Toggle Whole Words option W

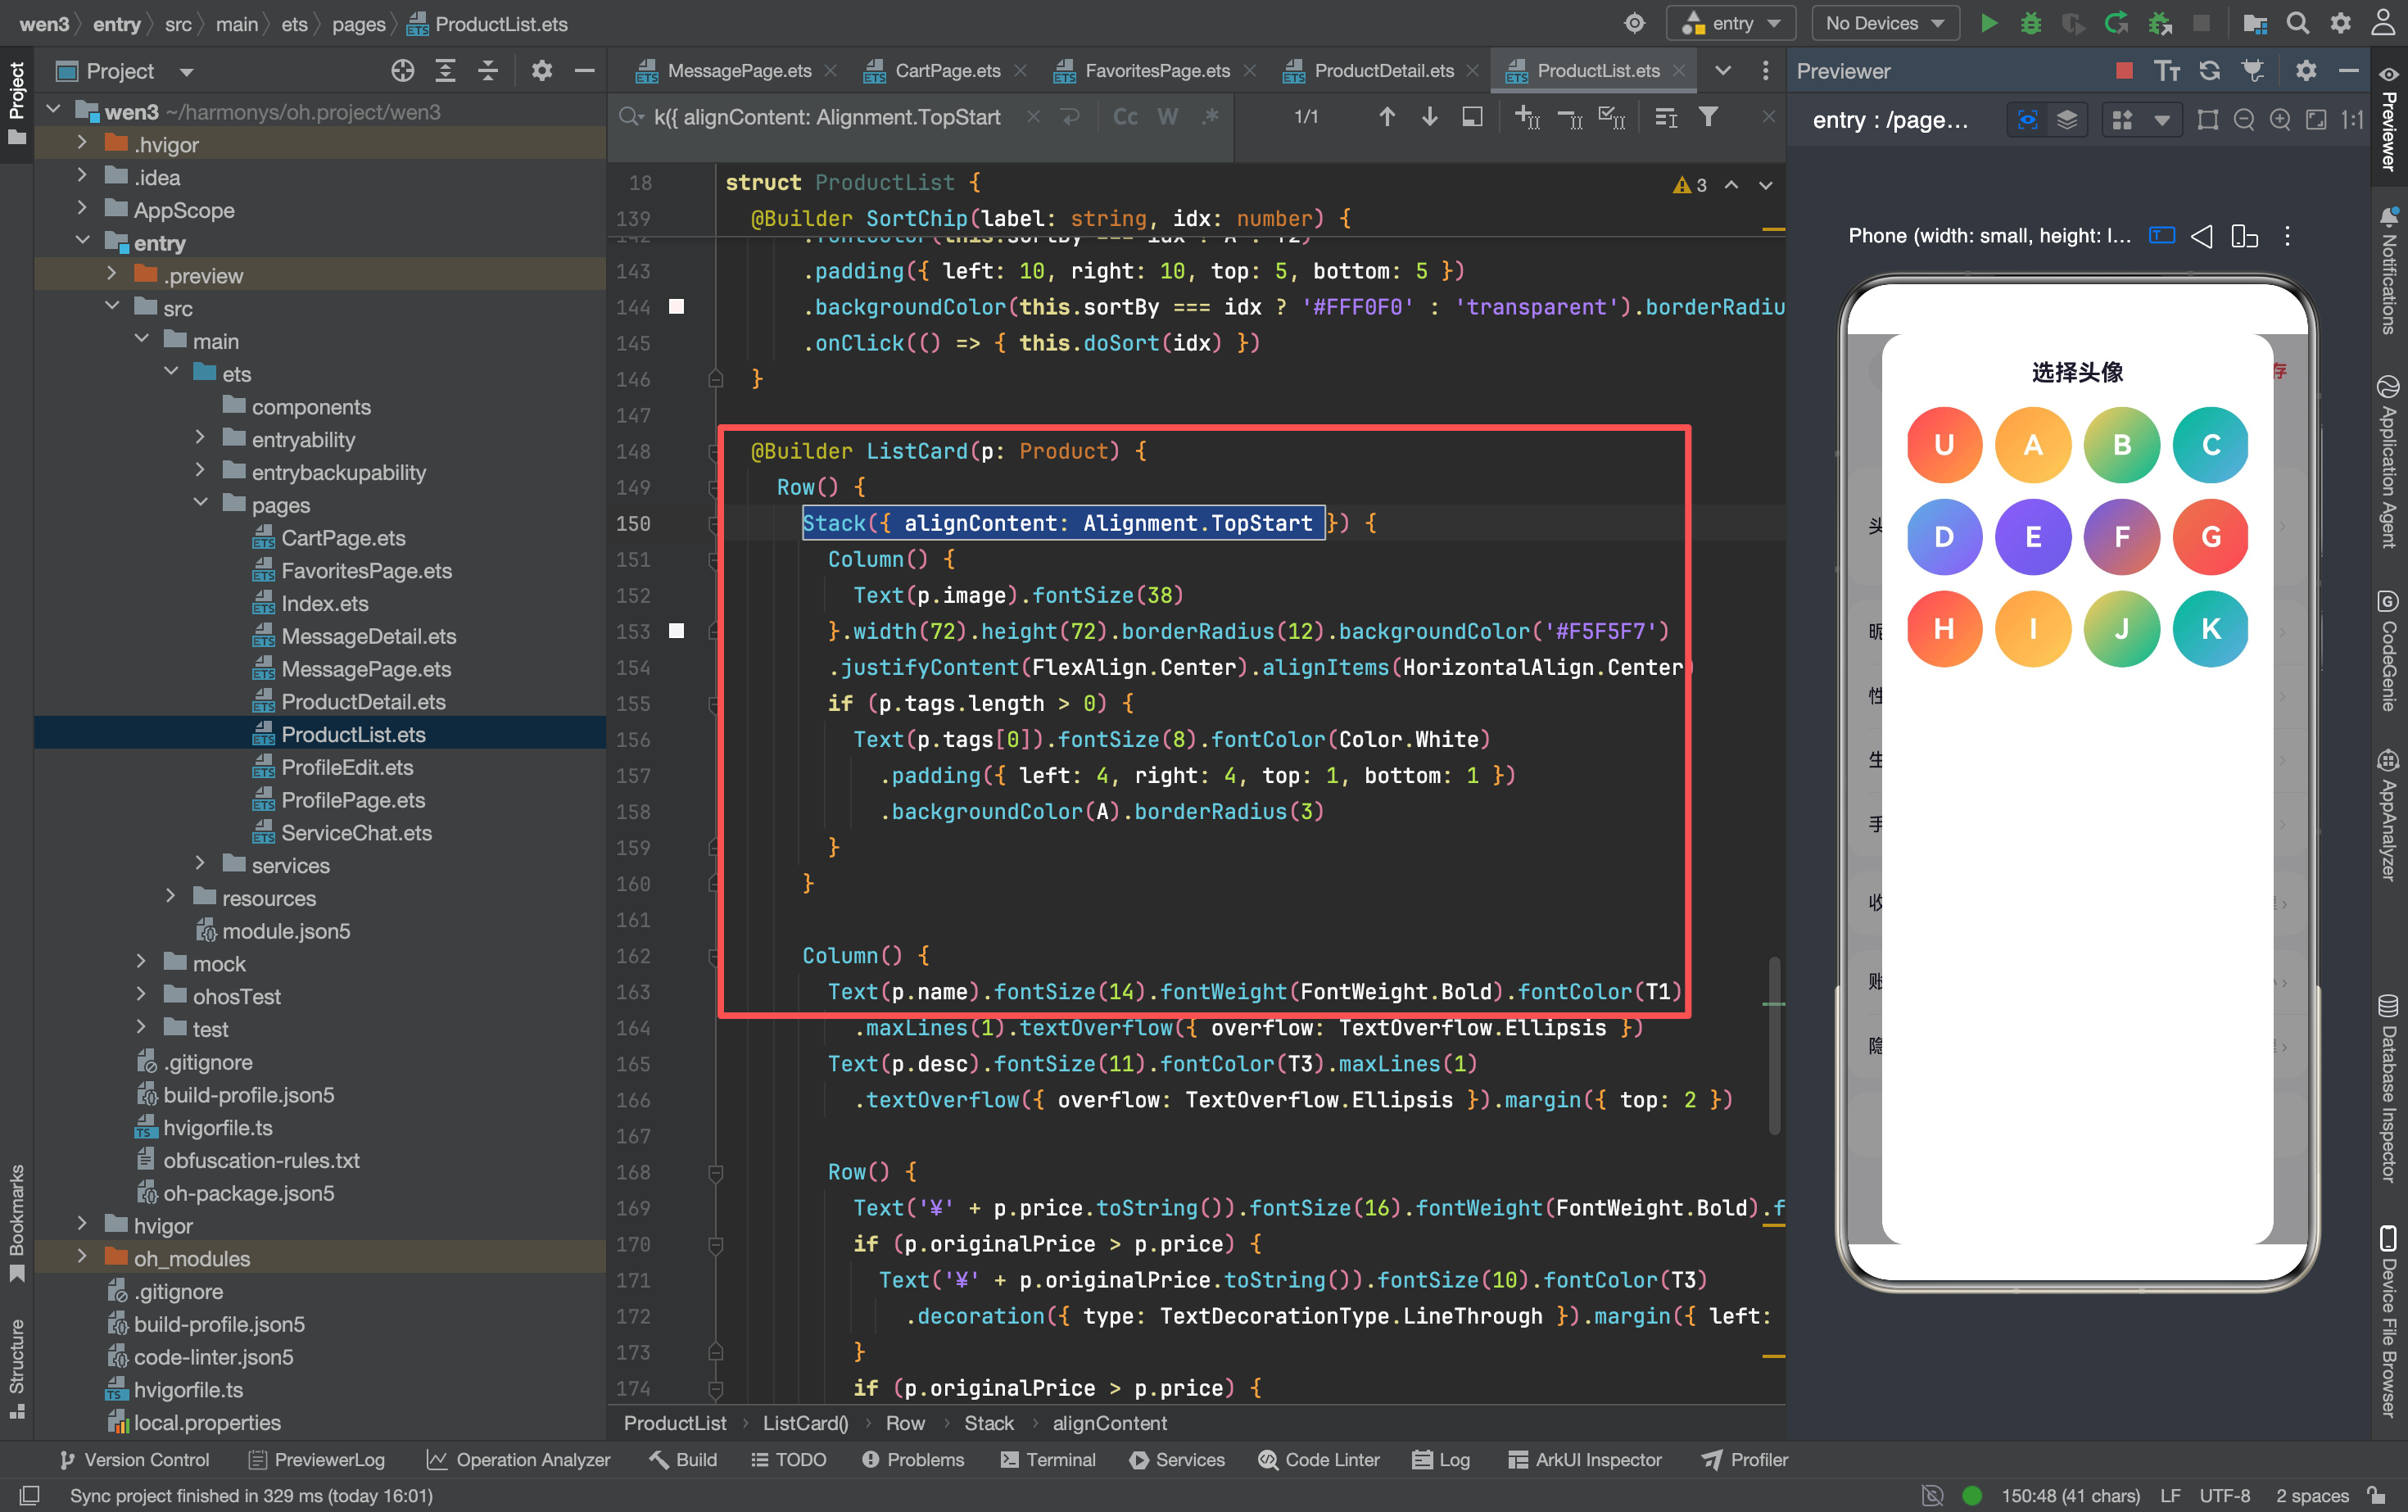point(1167,117)
